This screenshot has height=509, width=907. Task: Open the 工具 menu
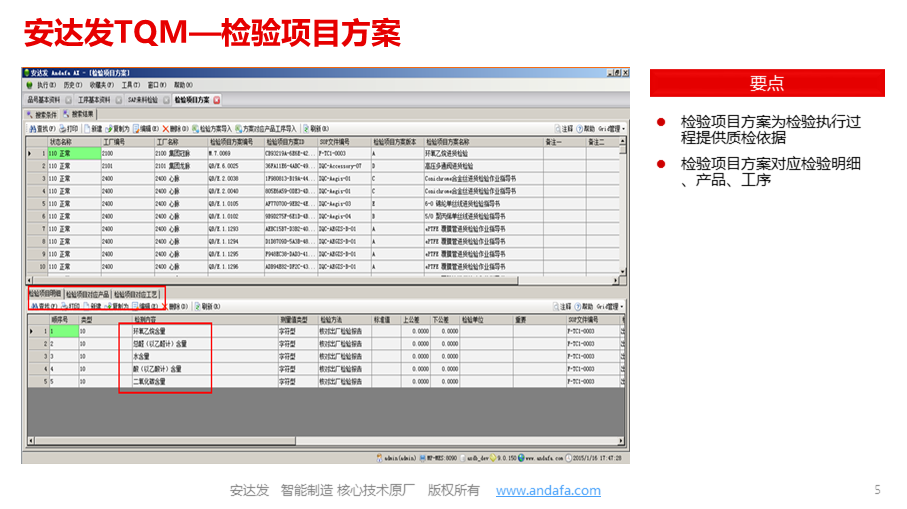131,85
